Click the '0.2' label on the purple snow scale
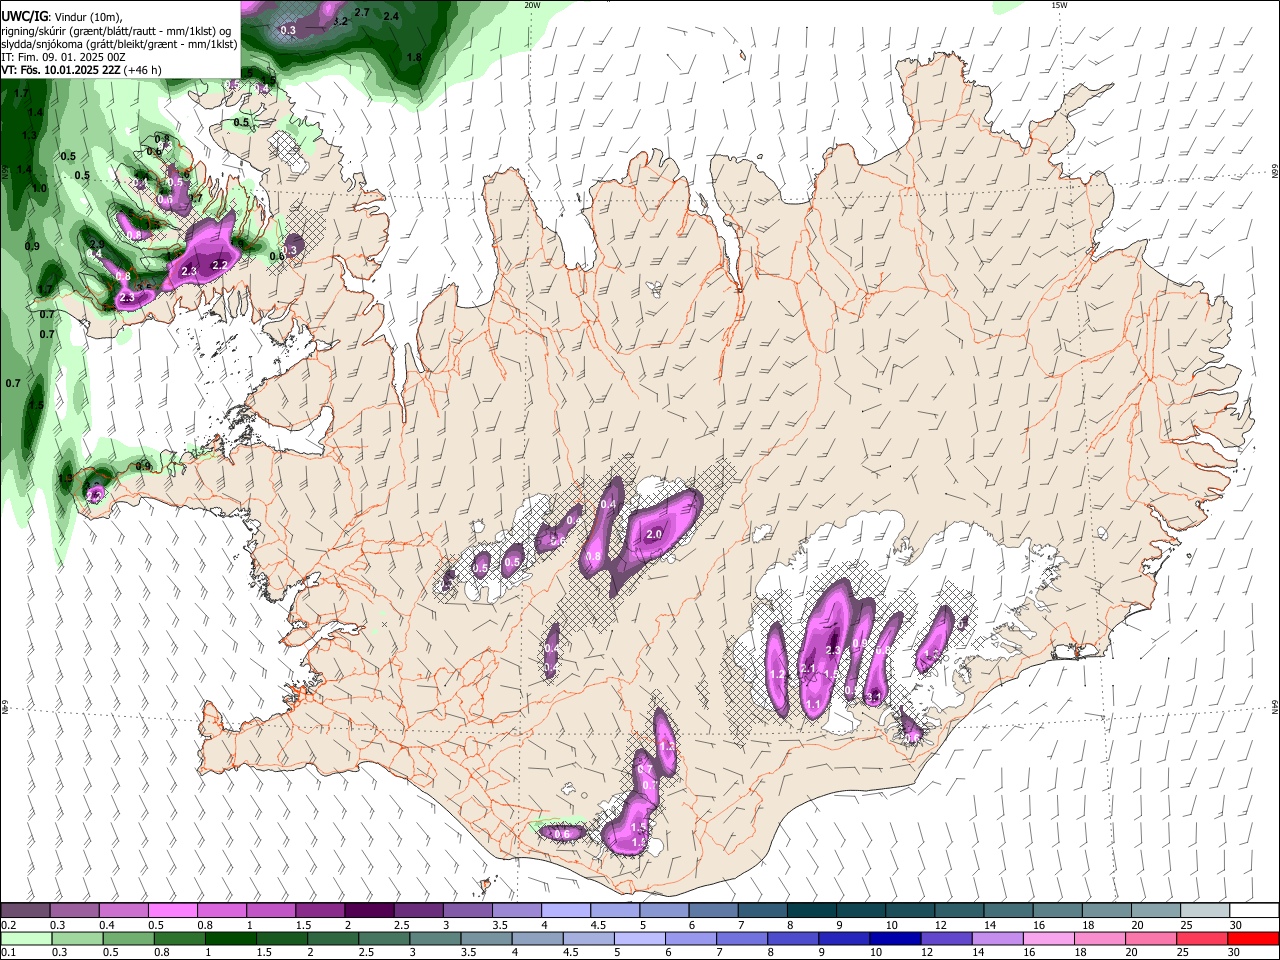The width and height of the screenshot is (1280, 960). (8, 926)
